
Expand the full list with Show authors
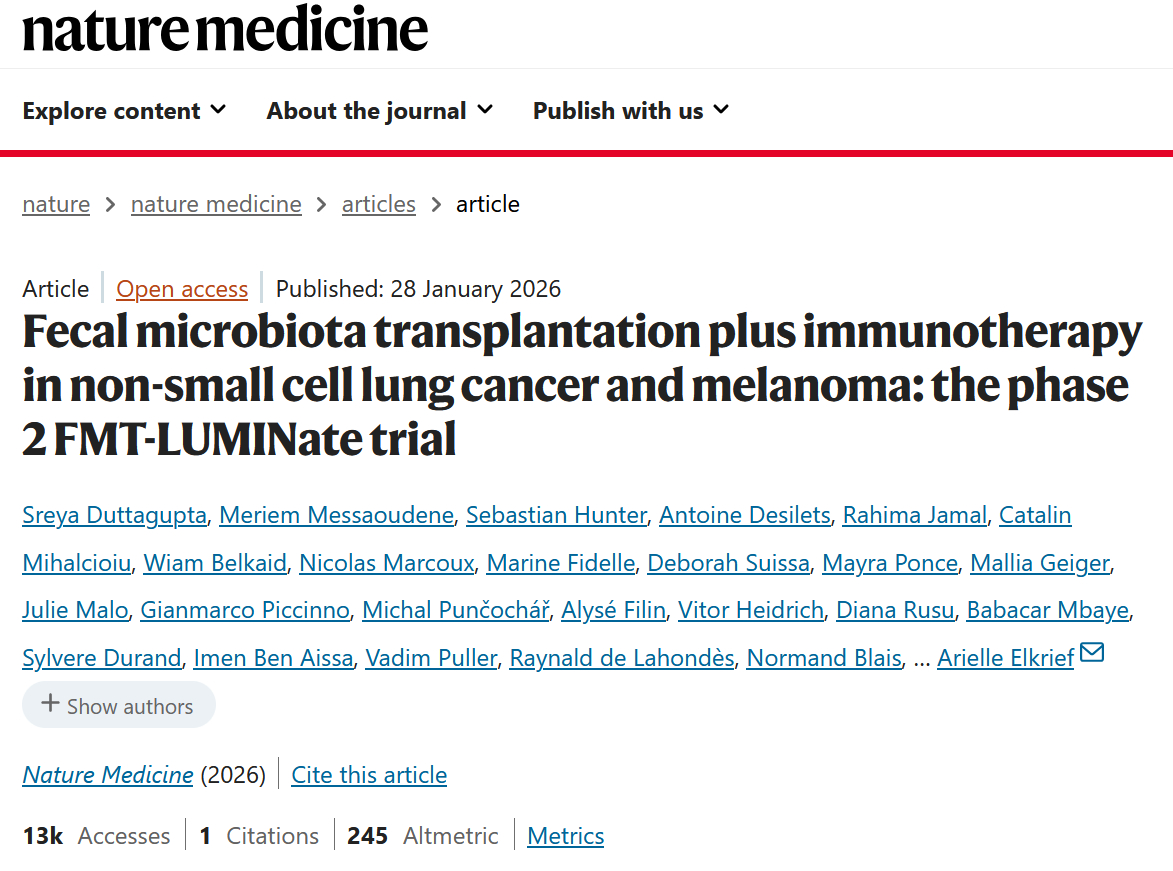(x=118, y=705)
